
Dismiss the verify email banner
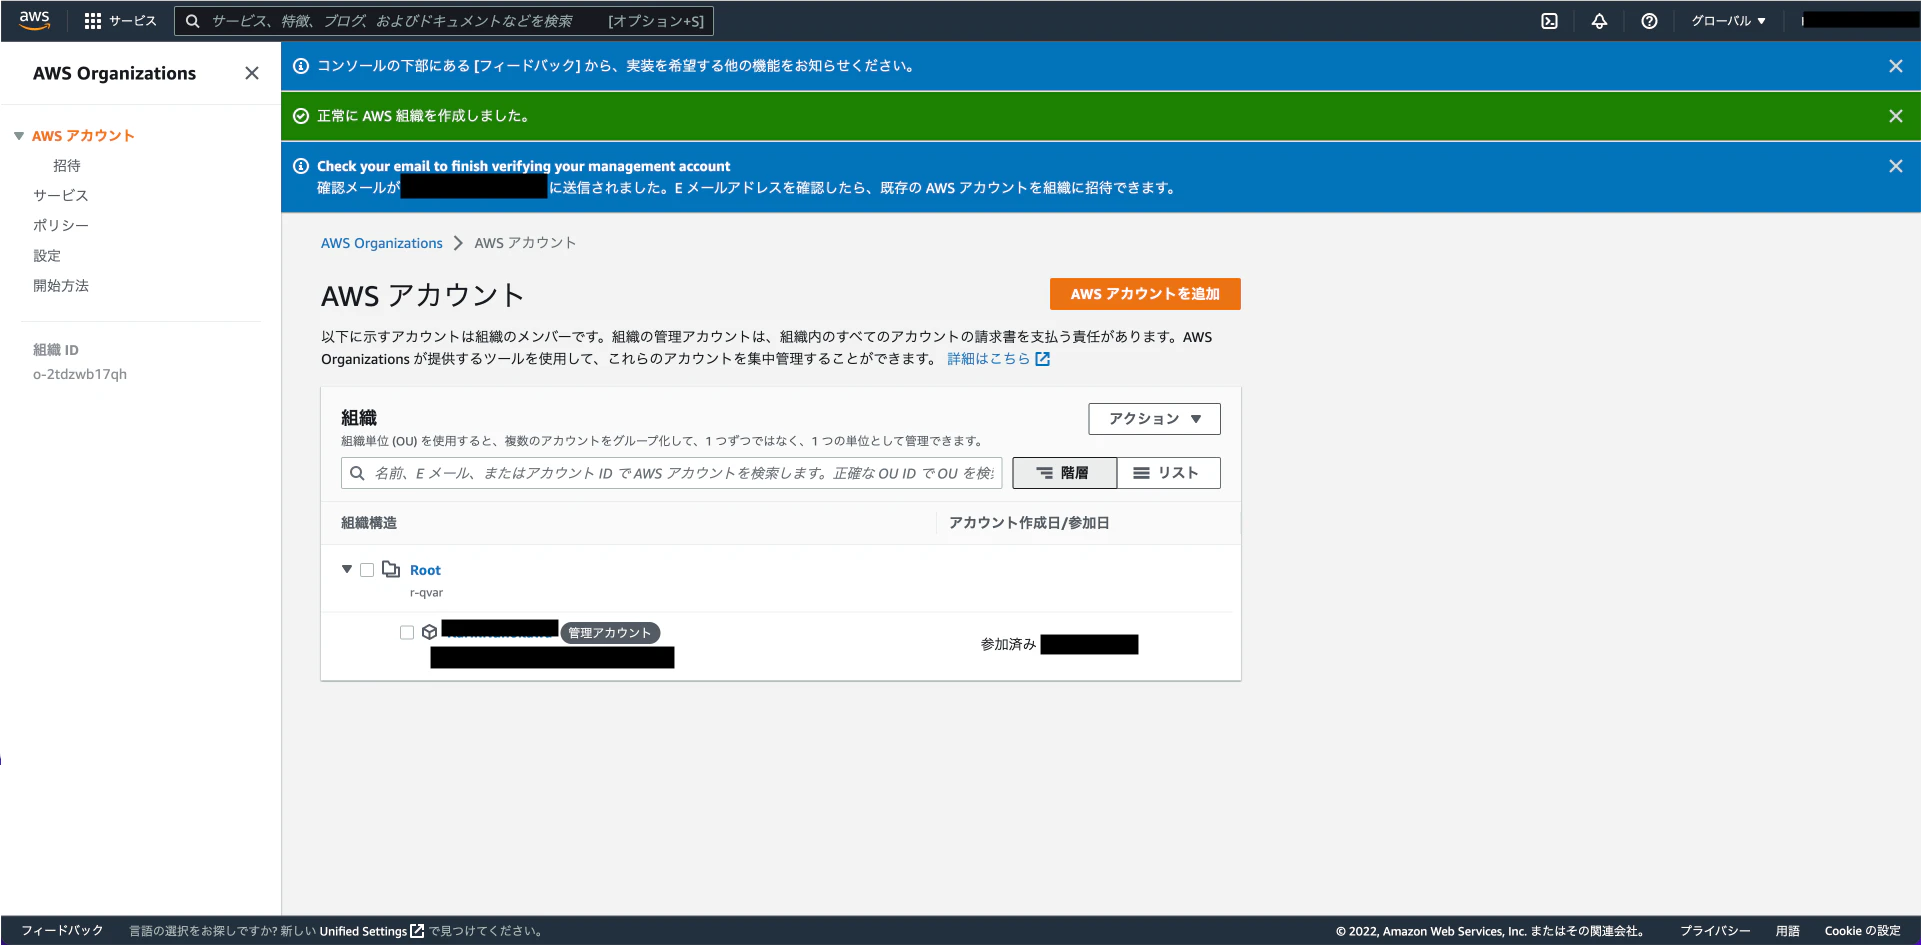(1895, 166)
